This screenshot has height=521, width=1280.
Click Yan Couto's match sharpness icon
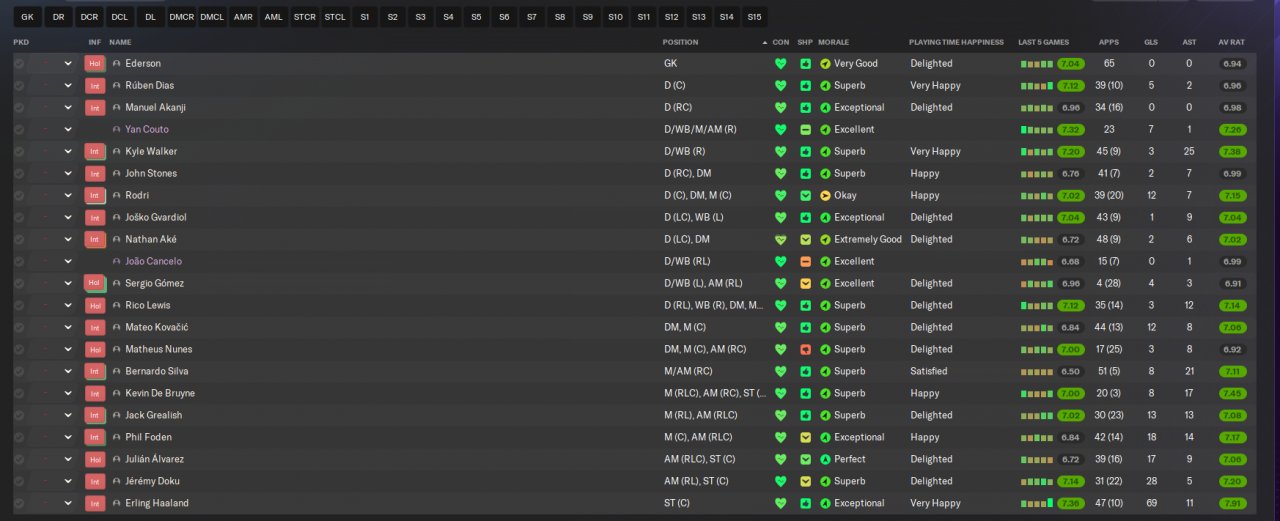(x=805, y=129)
